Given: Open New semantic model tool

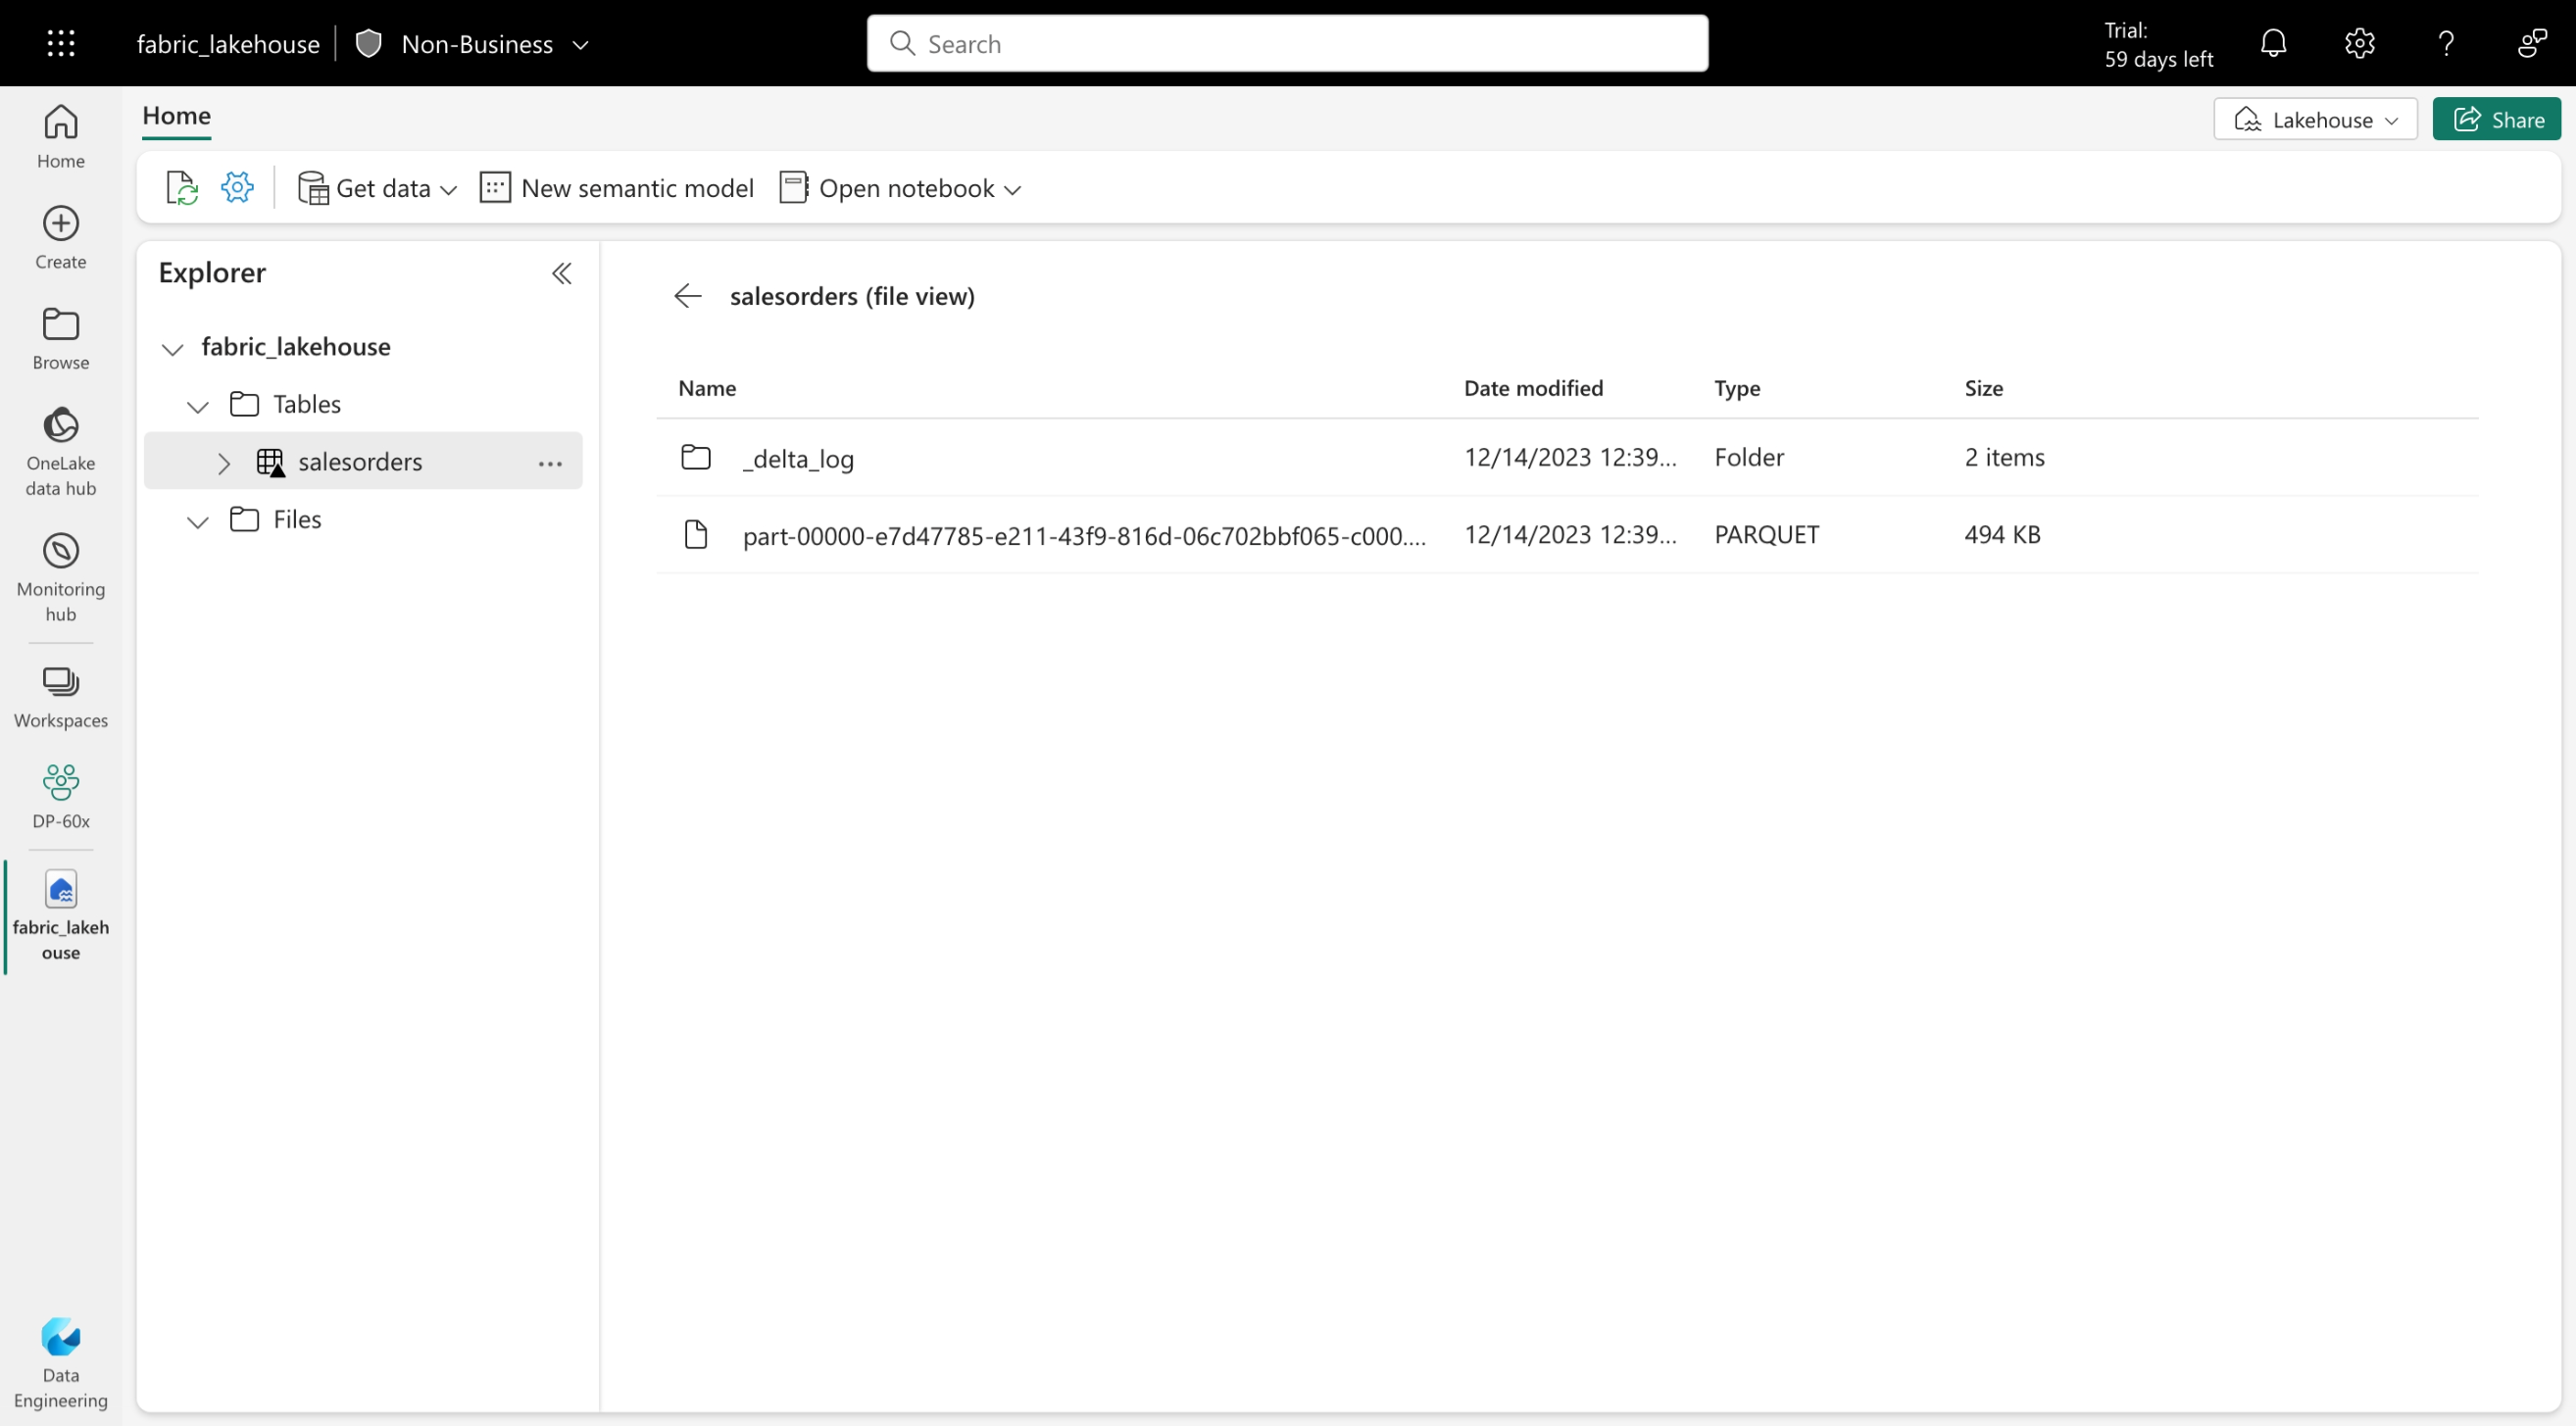Looking at the screenshot, I should (x=619, y=188).
